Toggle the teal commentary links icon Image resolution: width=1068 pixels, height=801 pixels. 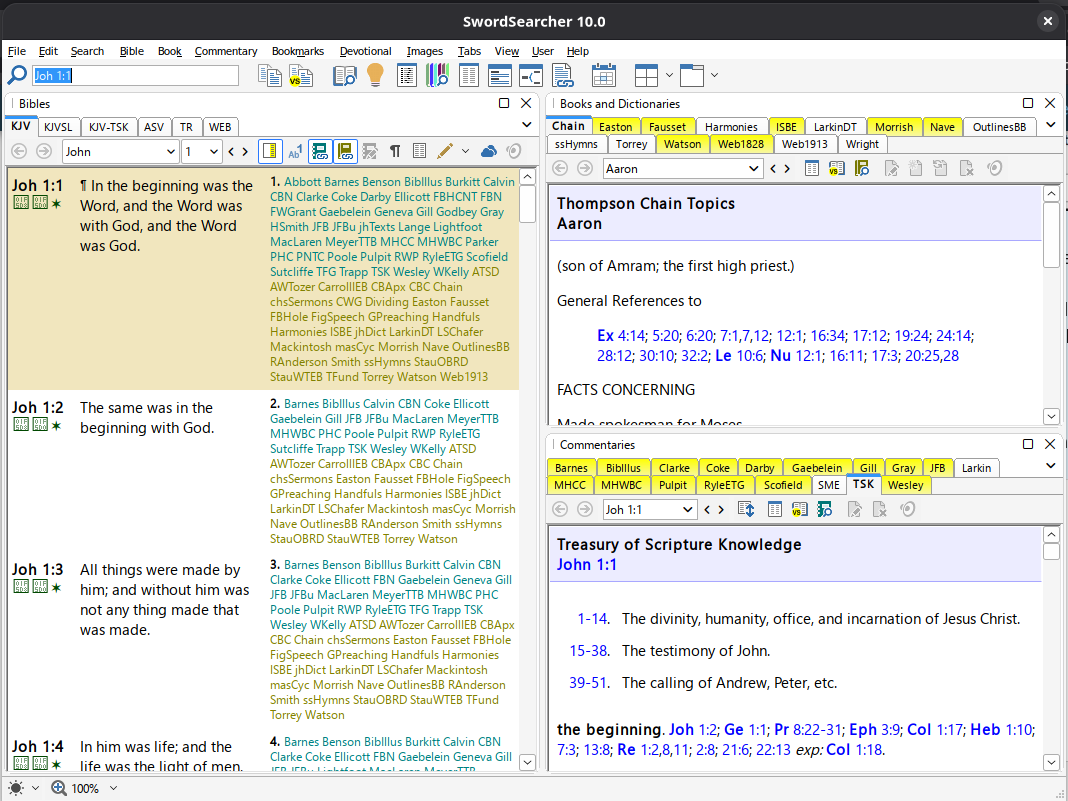coord(320,151)
